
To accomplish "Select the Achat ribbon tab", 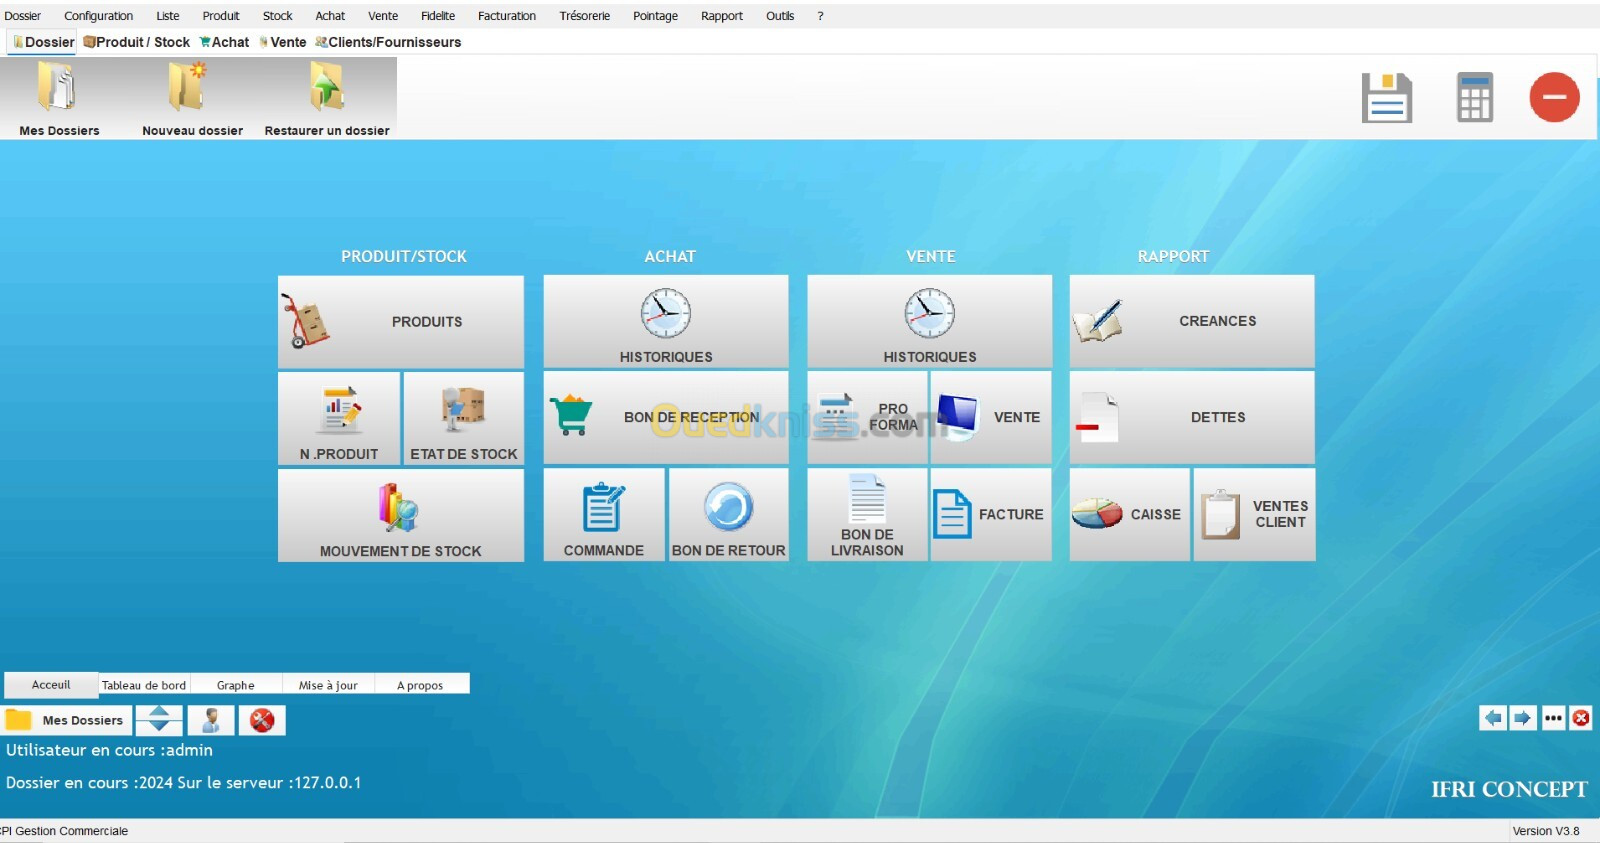I will [x=224, y=42].
